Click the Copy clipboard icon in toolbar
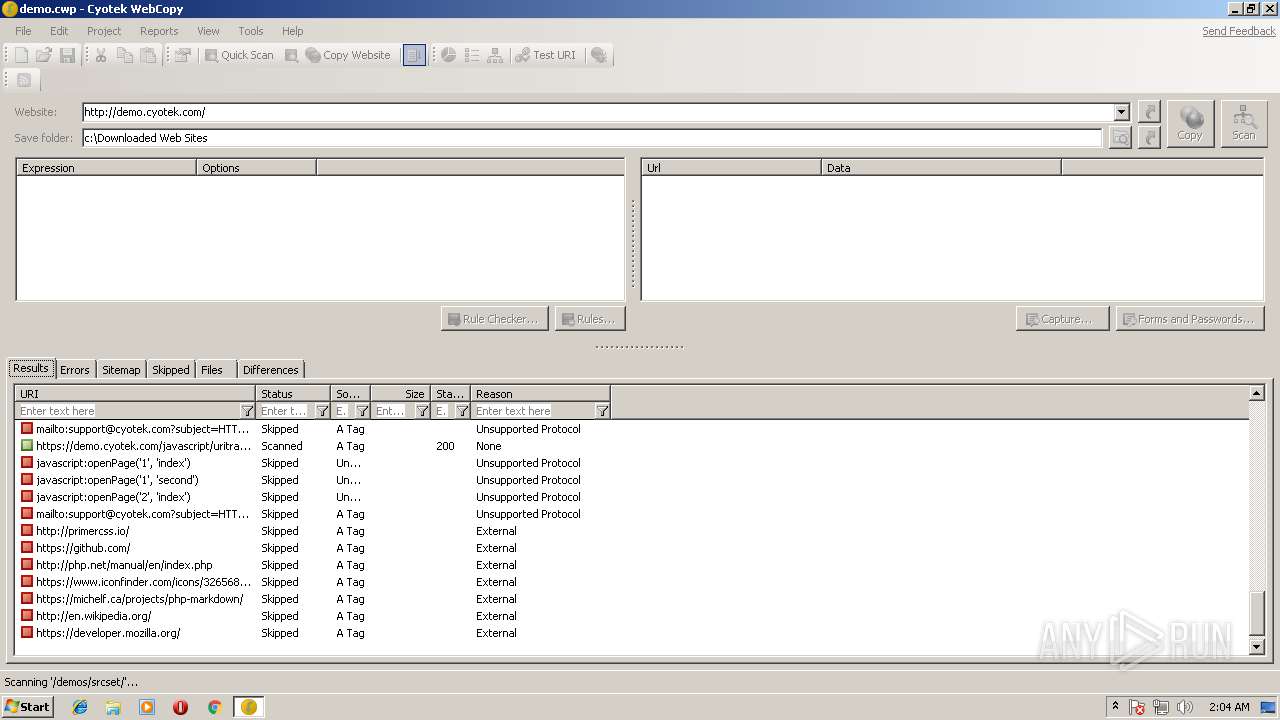Screen dimensions: 1280x720 coord(124,55)
